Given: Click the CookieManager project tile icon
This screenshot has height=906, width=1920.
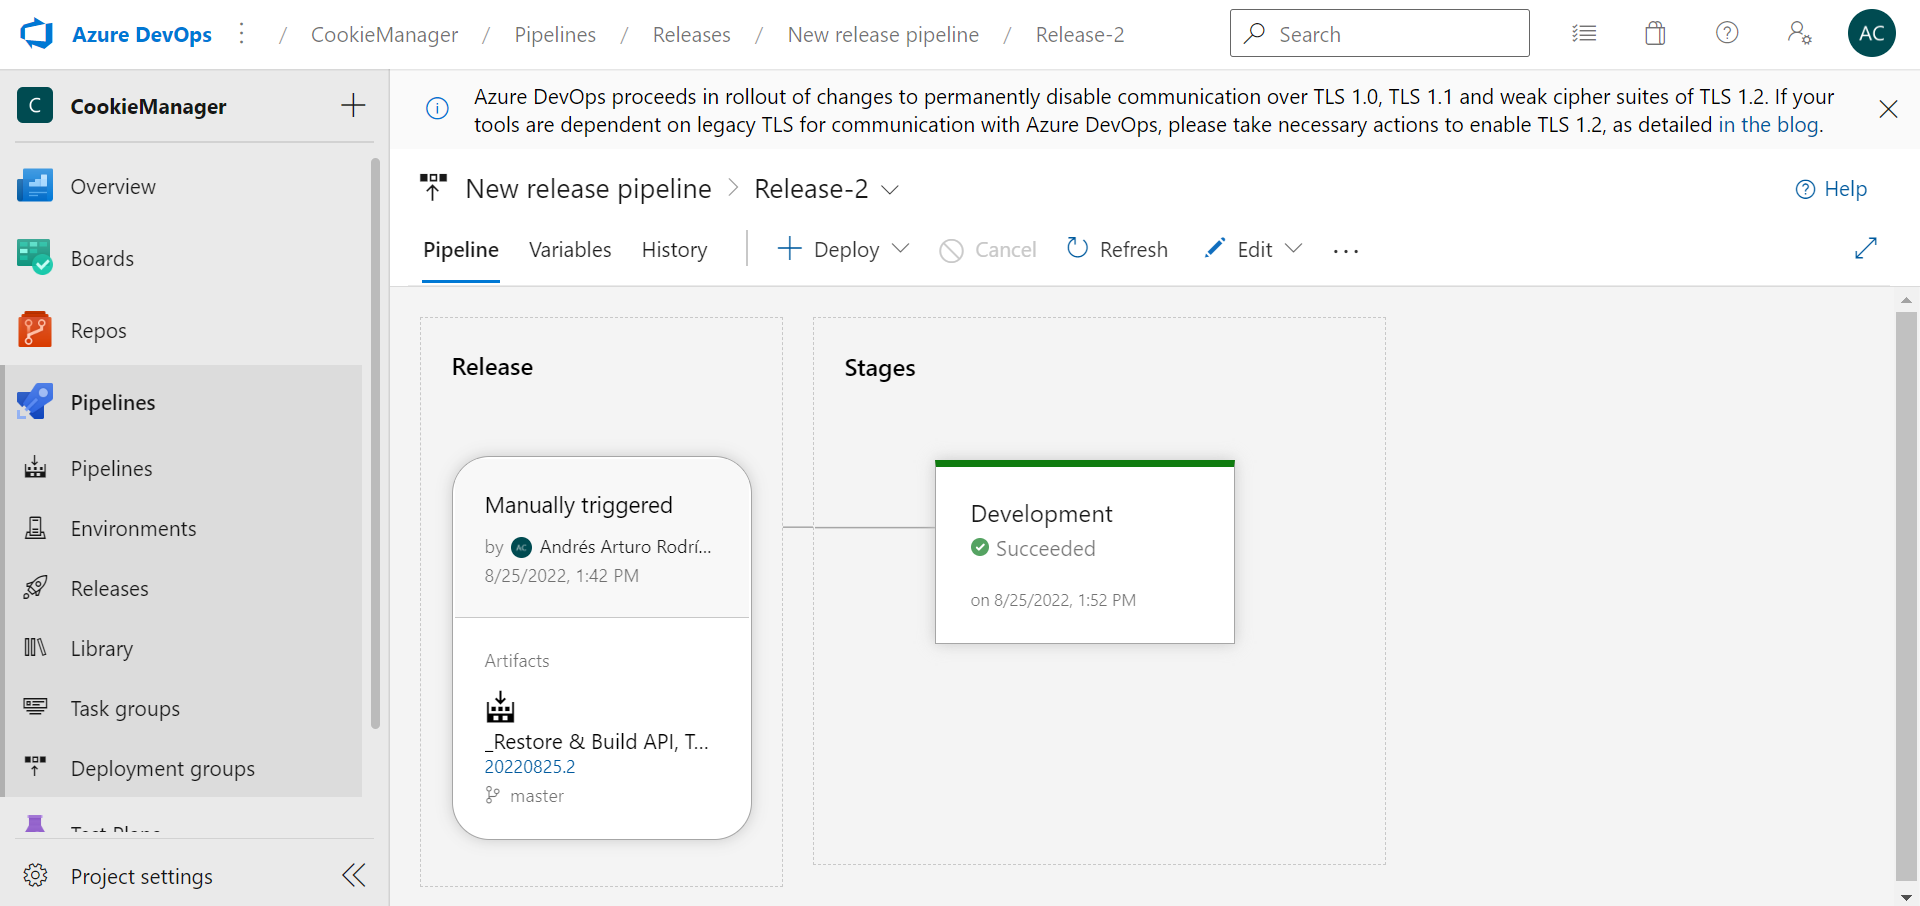Looking at the screenshot, I should (35, 105).
